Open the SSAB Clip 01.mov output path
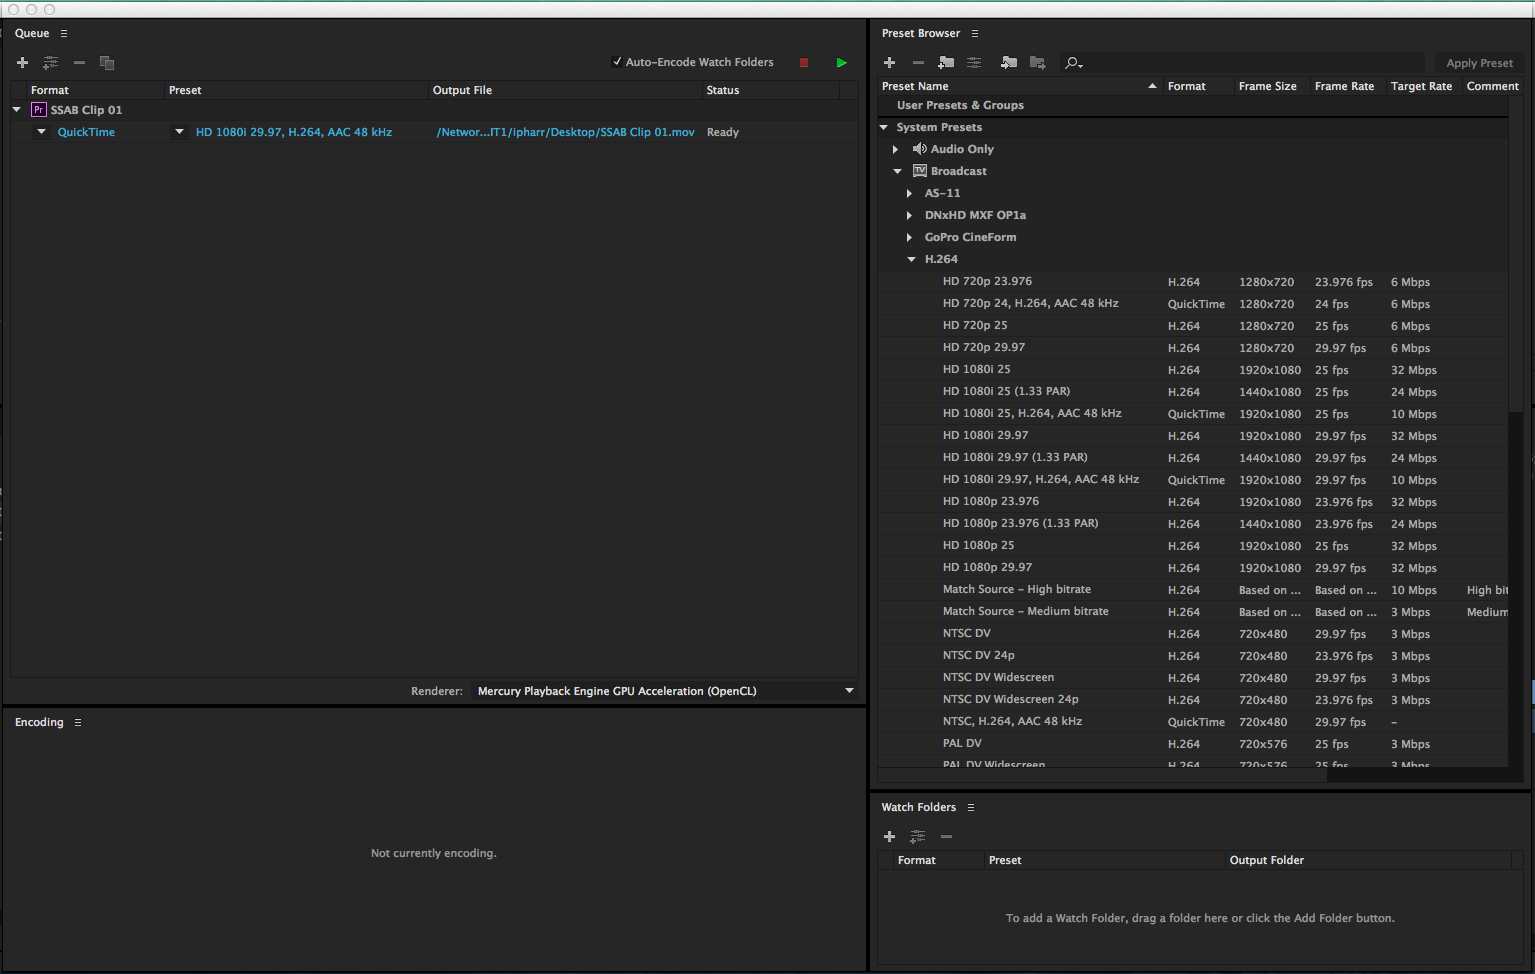Viewport: 1535px width, 974px height. [565, 132]
